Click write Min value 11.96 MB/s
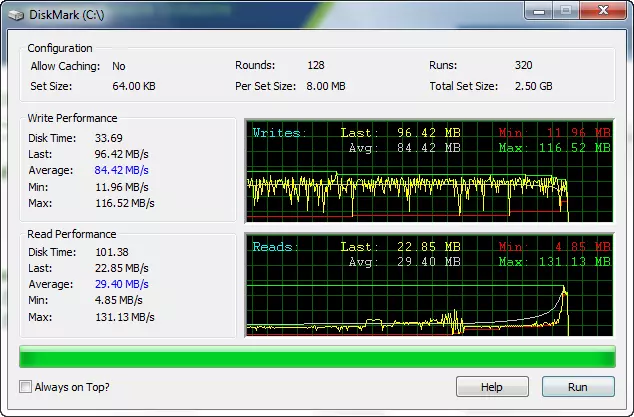Viewport: 634px width, 417px height. [x=122, y=187]
